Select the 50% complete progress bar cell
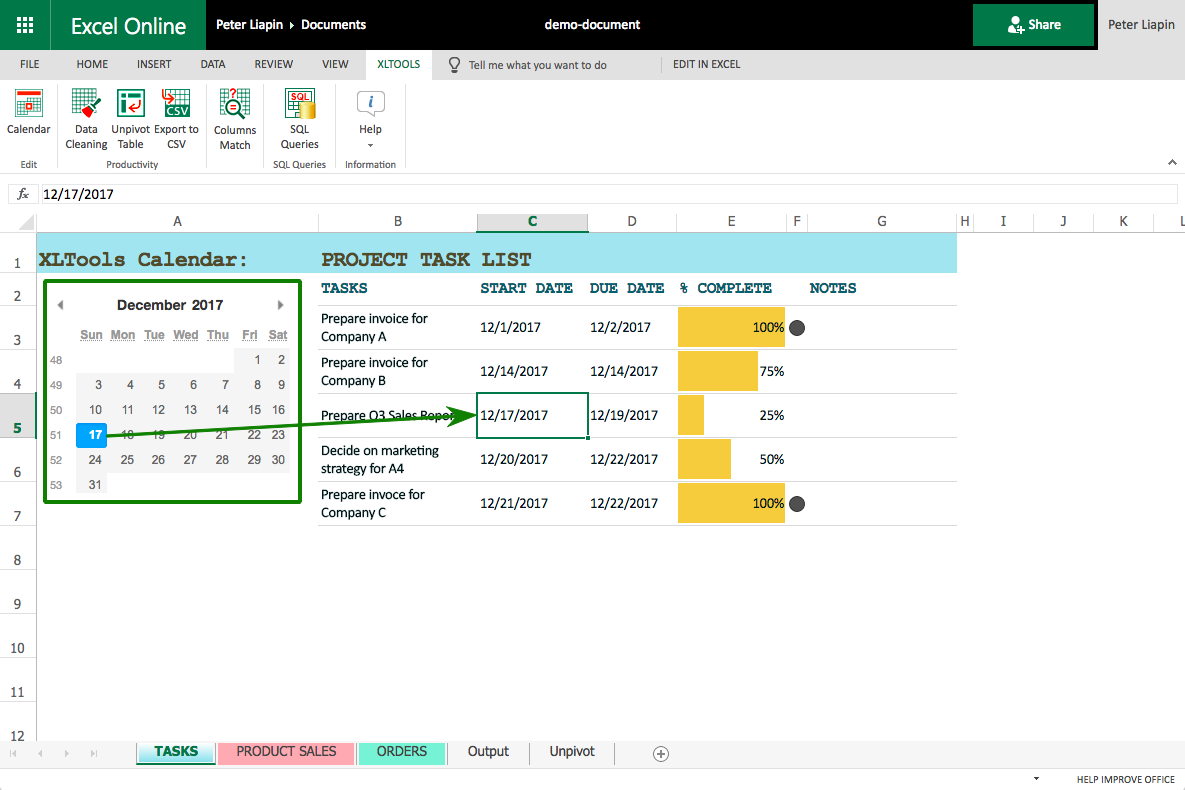This screenshot has width=1185, height=790. click(732, 459)
